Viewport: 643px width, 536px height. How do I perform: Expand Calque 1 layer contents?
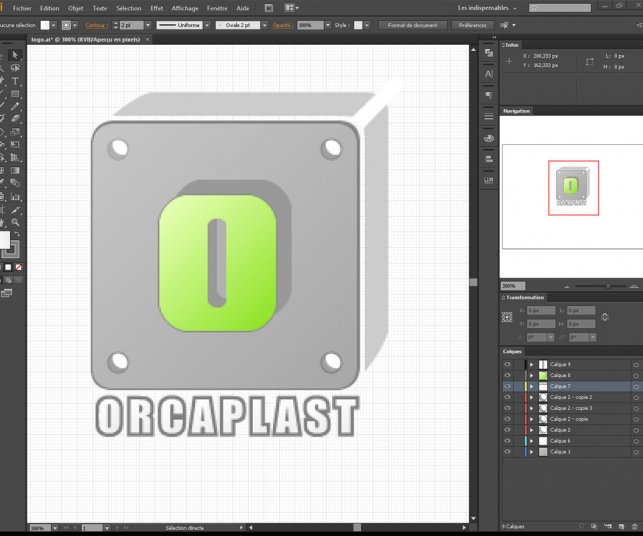tap(531, 452)
